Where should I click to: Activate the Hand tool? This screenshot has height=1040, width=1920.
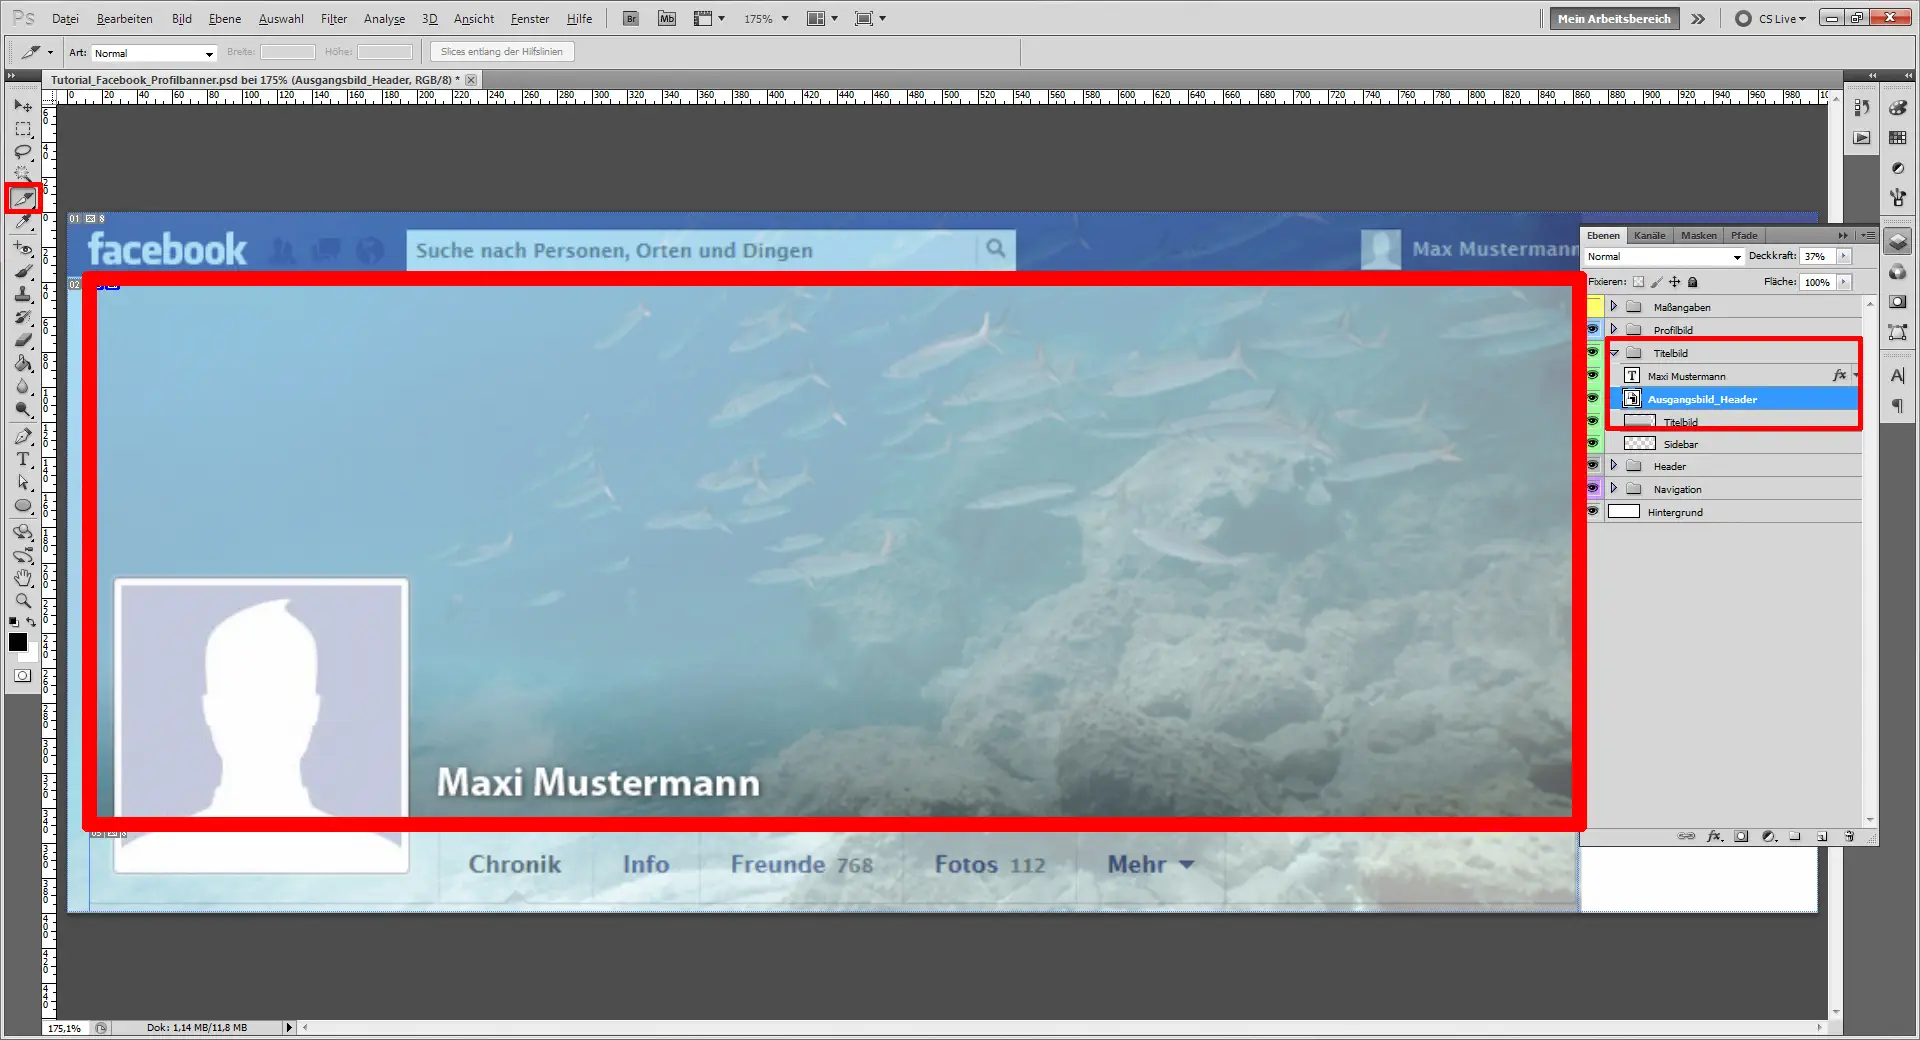tap(22, 577)
